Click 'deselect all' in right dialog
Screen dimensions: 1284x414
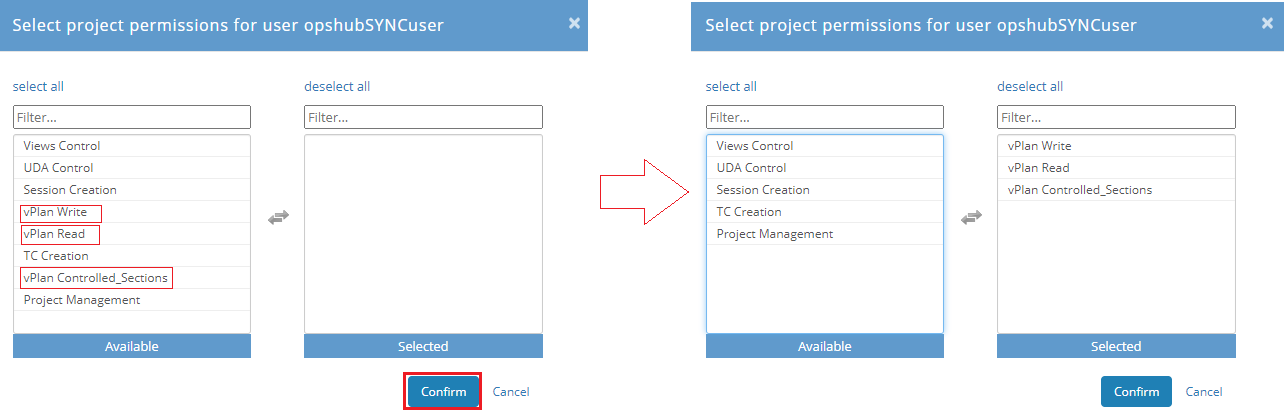1030,87
